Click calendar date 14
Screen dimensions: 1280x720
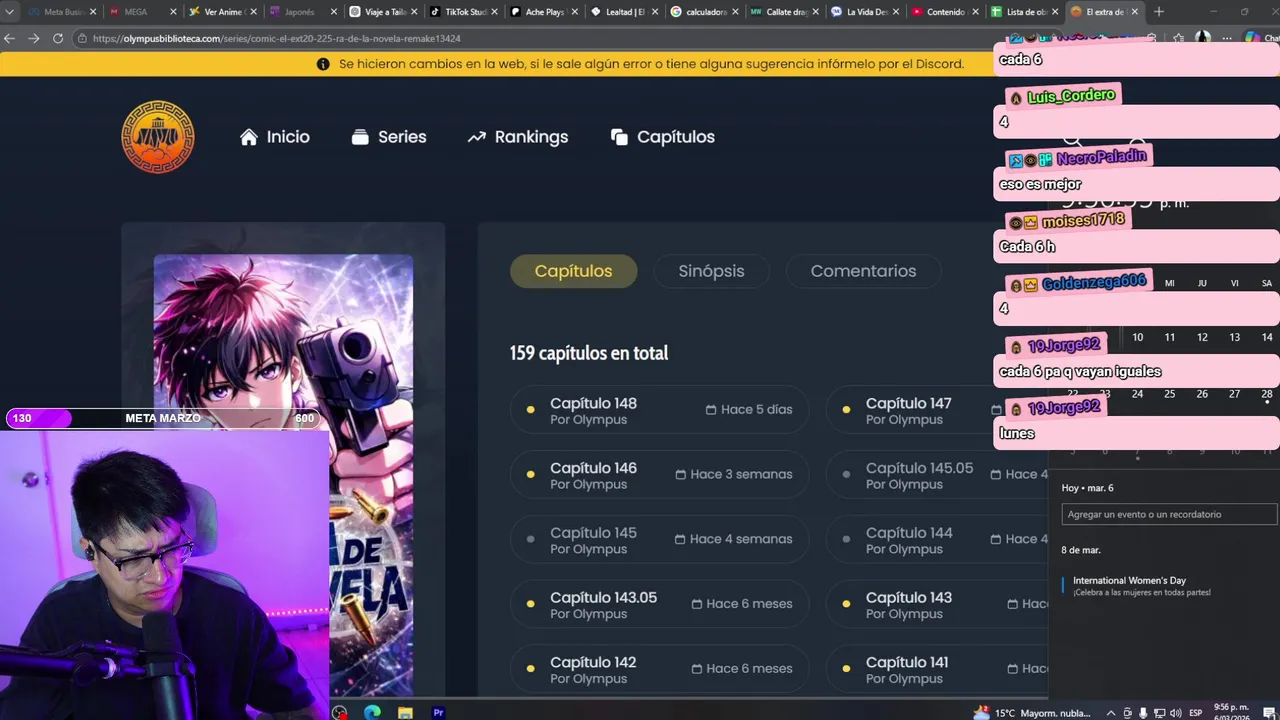tap(1267, 337)
